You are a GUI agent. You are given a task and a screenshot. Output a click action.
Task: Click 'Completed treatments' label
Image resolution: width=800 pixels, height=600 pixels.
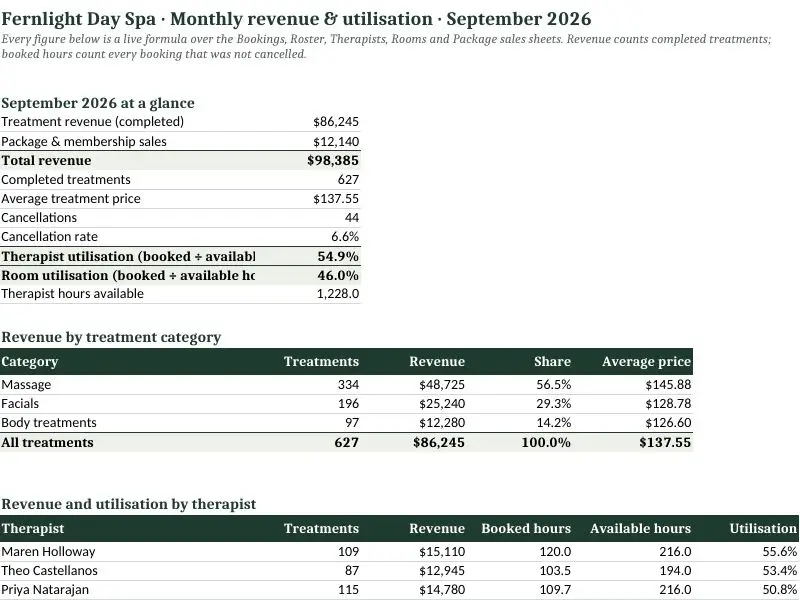(66, 180)
